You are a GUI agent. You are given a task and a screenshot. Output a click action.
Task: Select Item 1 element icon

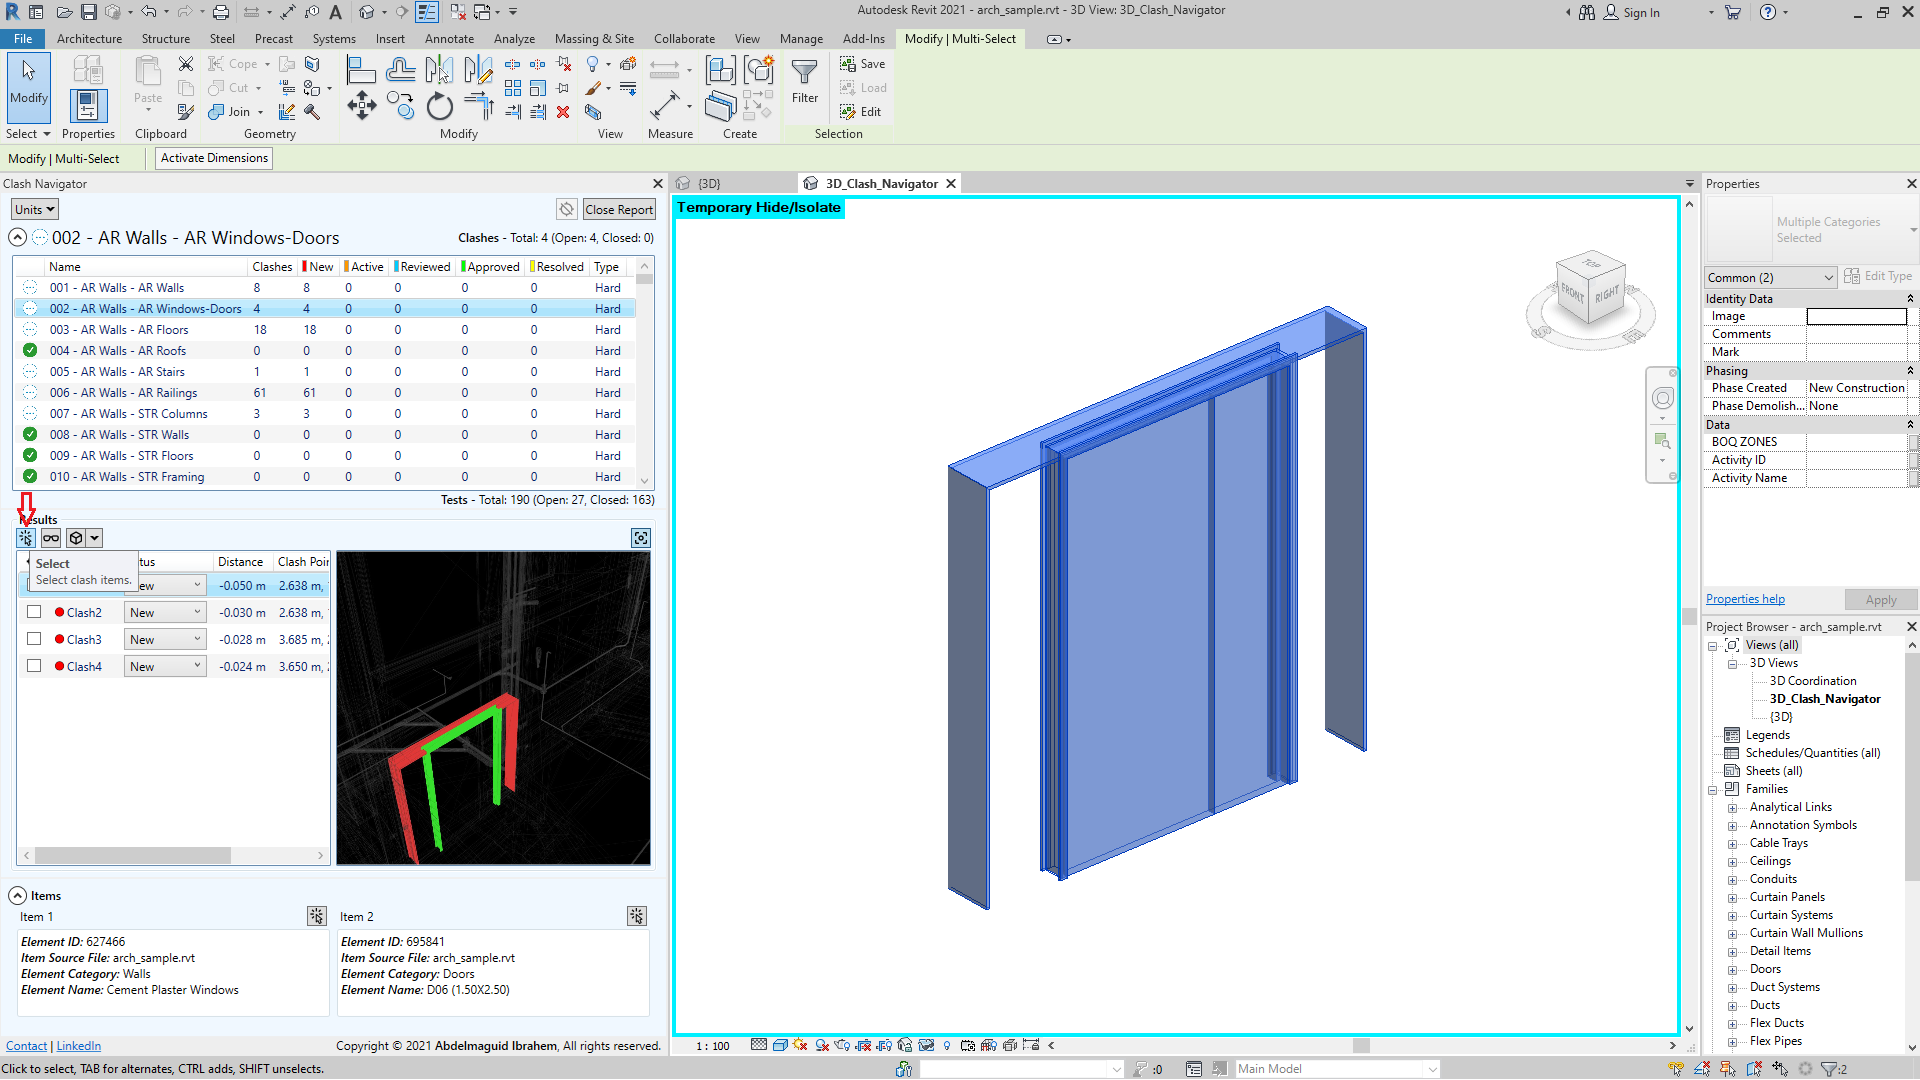point(316,916)
